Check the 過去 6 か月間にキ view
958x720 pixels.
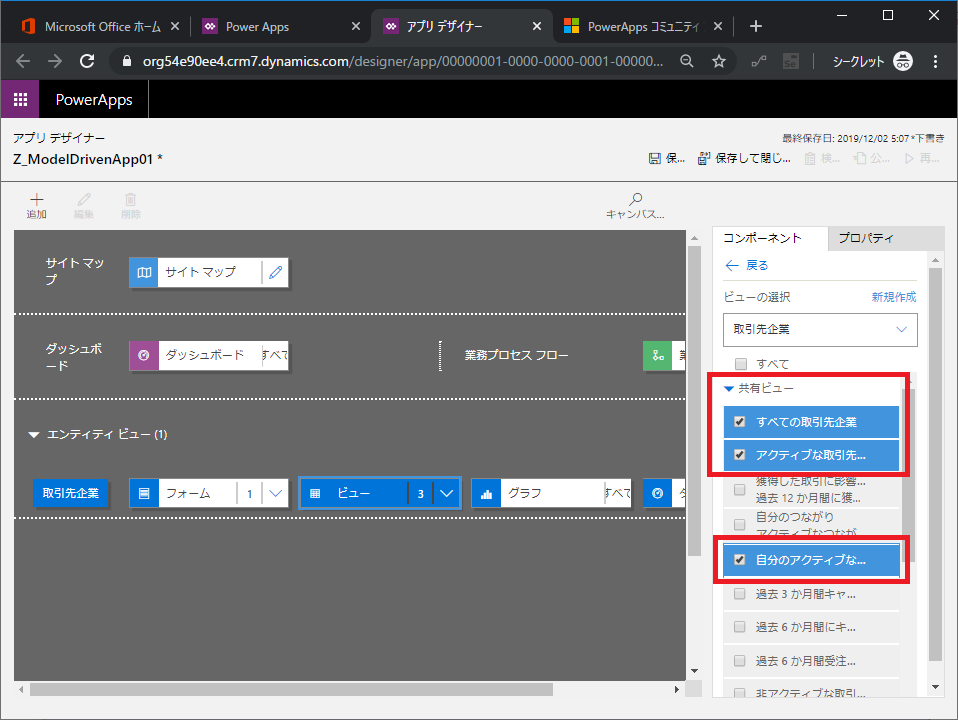coord(740,626)
